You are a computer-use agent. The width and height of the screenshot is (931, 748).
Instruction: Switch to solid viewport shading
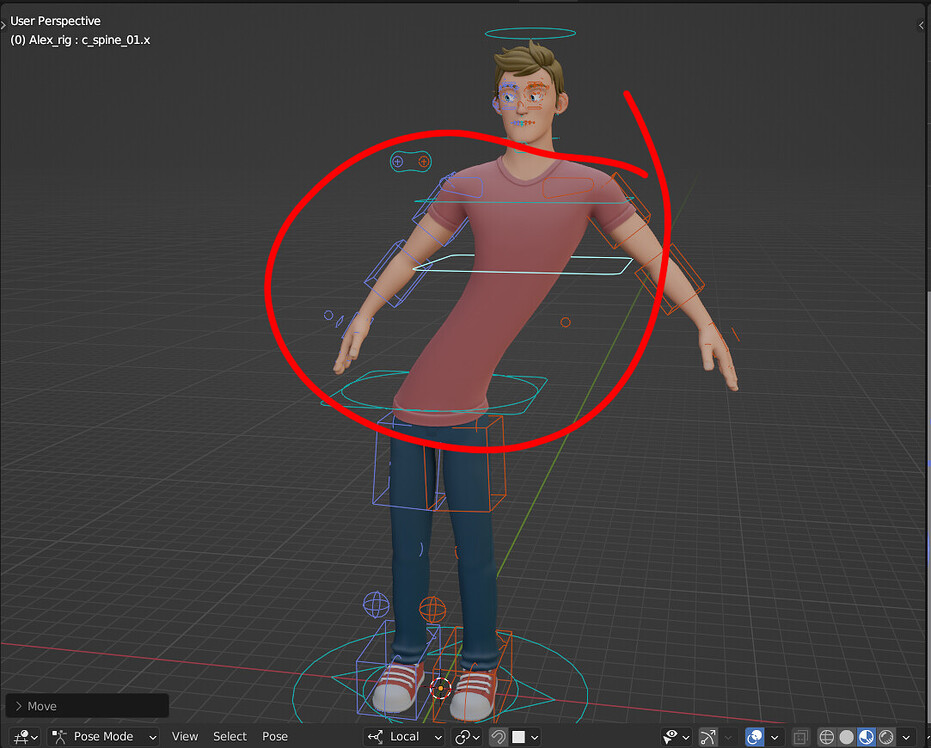pos(847,737)
